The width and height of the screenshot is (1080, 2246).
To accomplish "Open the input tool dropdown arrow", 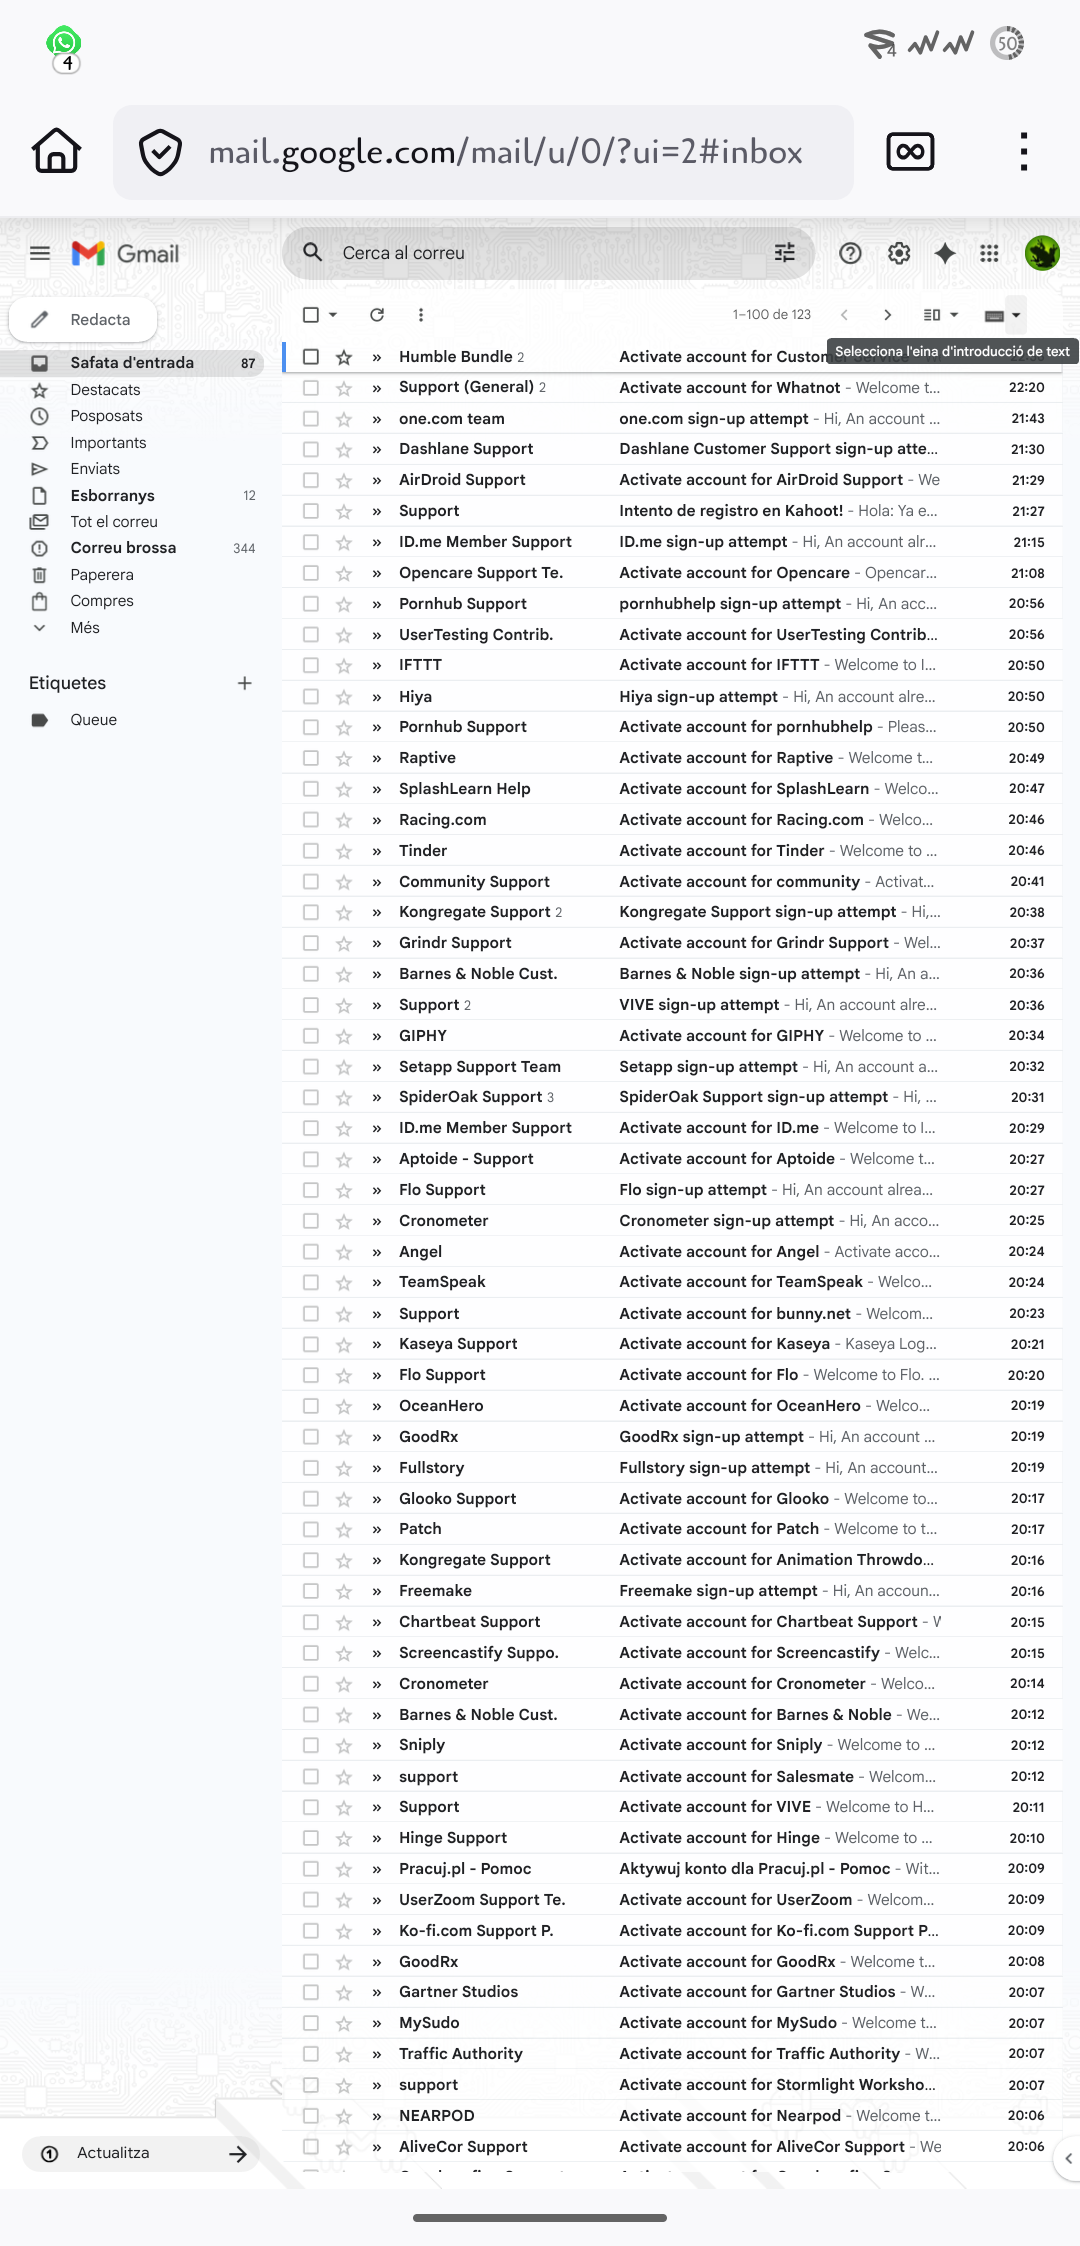I will pos(1016,315).
